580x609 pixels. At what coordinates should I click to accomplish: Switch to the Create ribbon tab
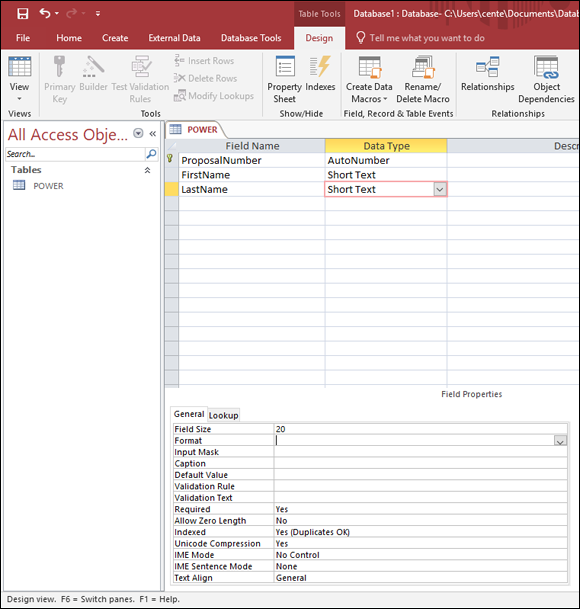coord(115,38)
